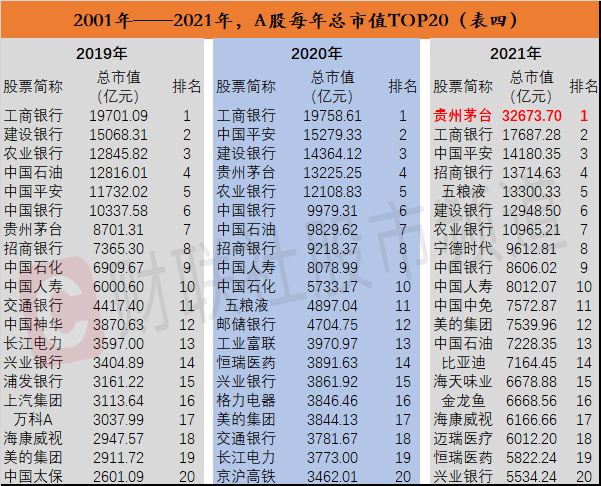Click the value '14180.35'
The height and width of the screenshot is (486, 601).
point(532,154)
